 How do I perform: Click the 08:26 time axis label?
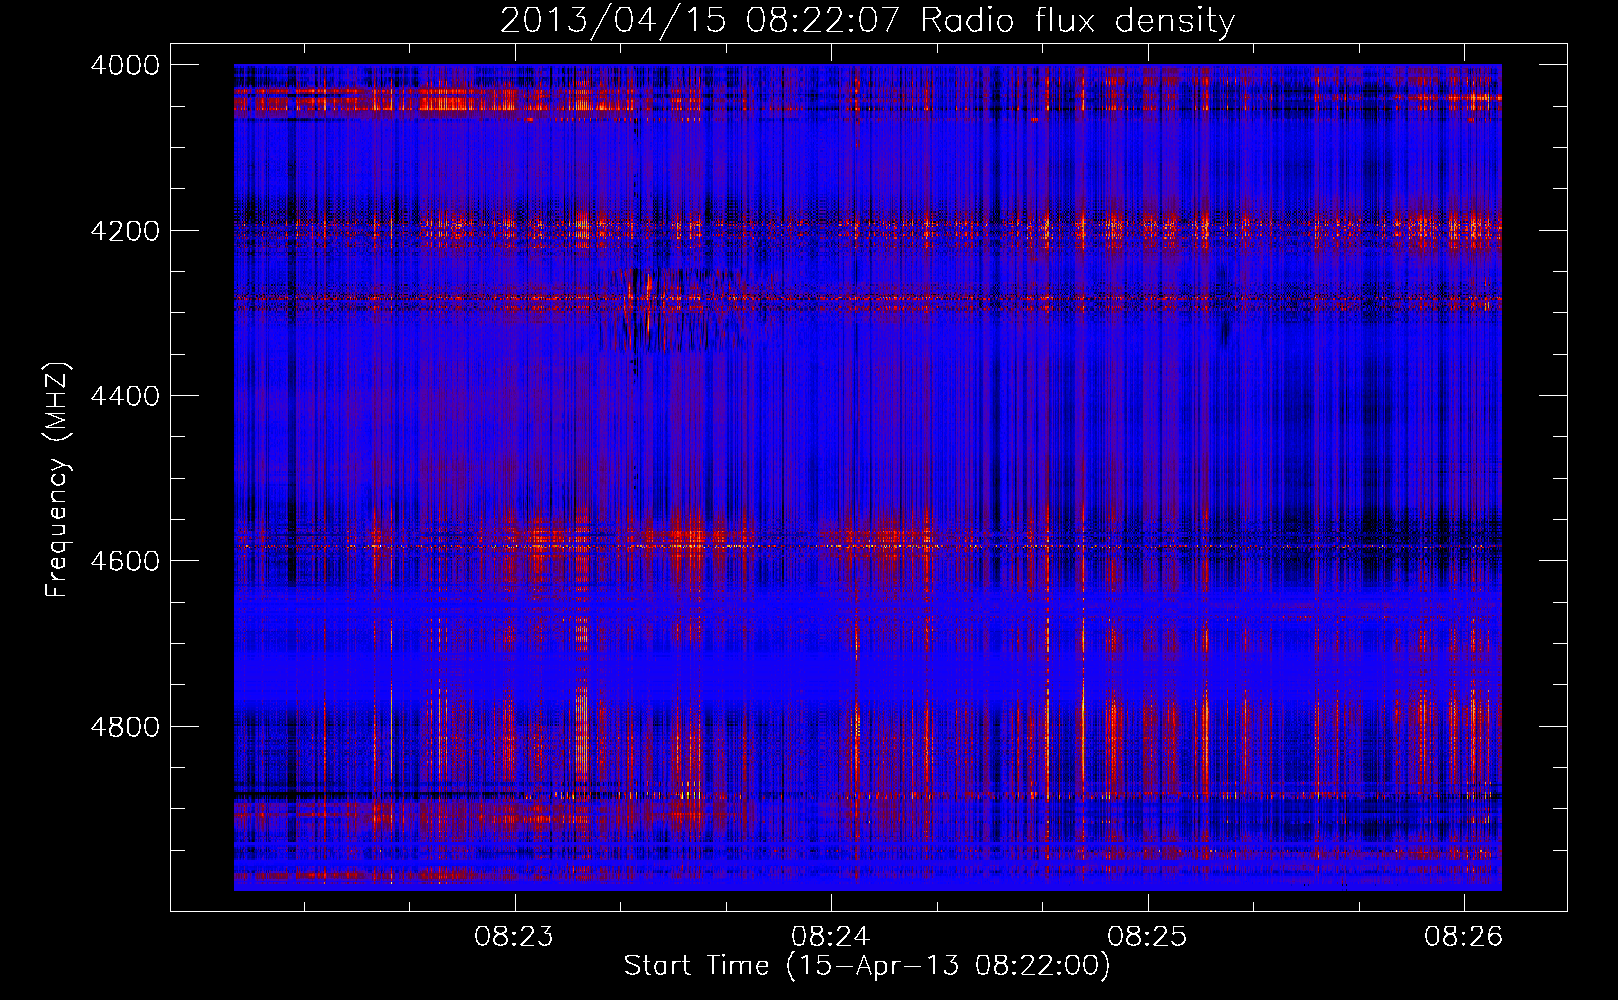coord(1464,937)
